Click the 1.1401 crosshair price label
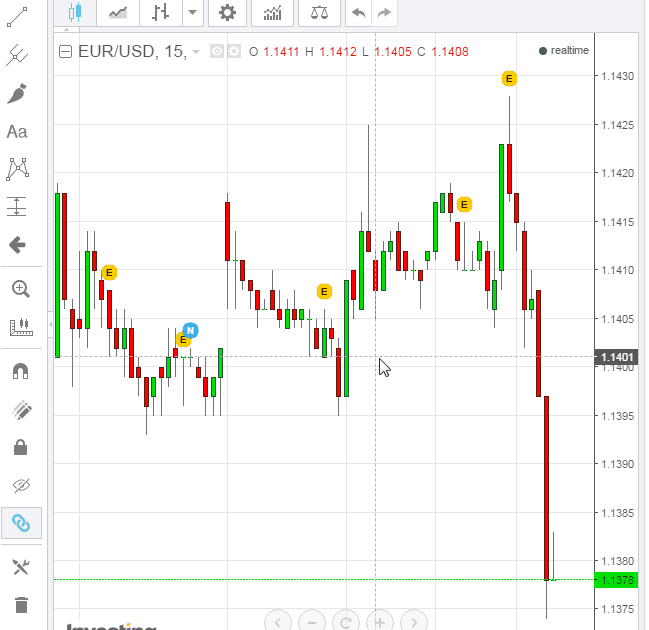This screenshot has height=630, width=649. tap(617, 357)
